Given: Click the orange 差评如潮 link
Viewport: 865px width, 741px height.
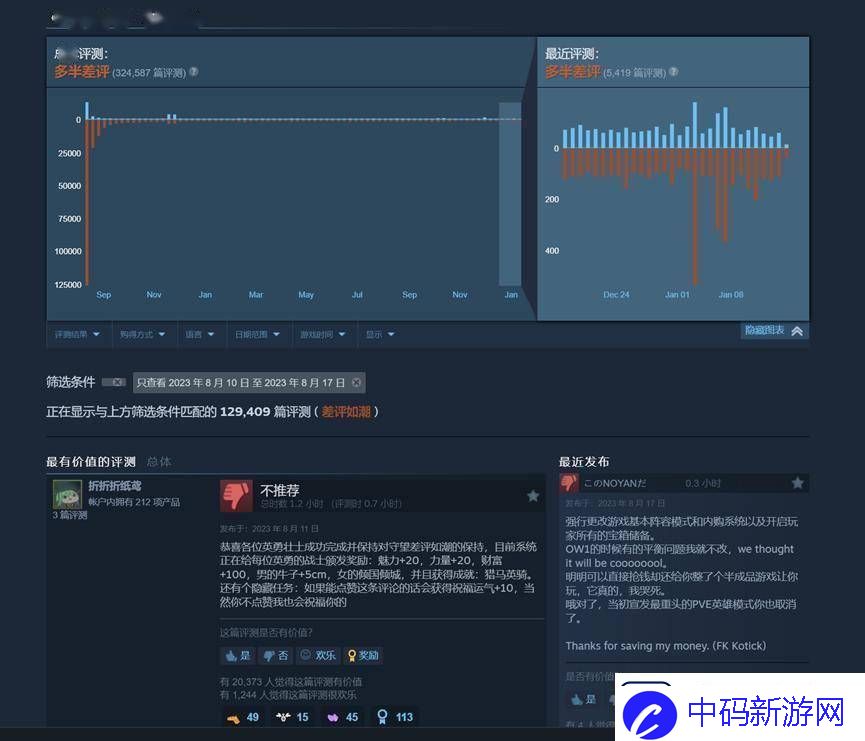Looking at the screenshot, I should tap(346, 412).
